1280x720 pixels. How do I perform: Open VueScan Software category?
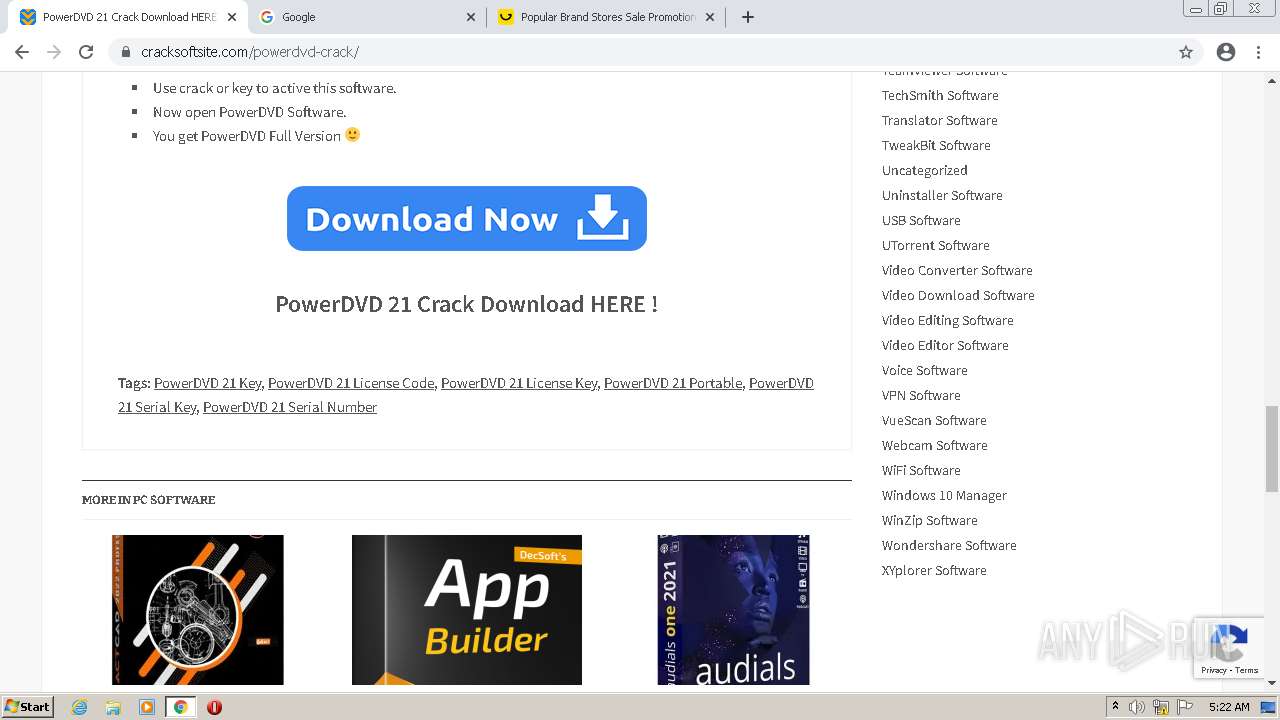coord(934,420)
